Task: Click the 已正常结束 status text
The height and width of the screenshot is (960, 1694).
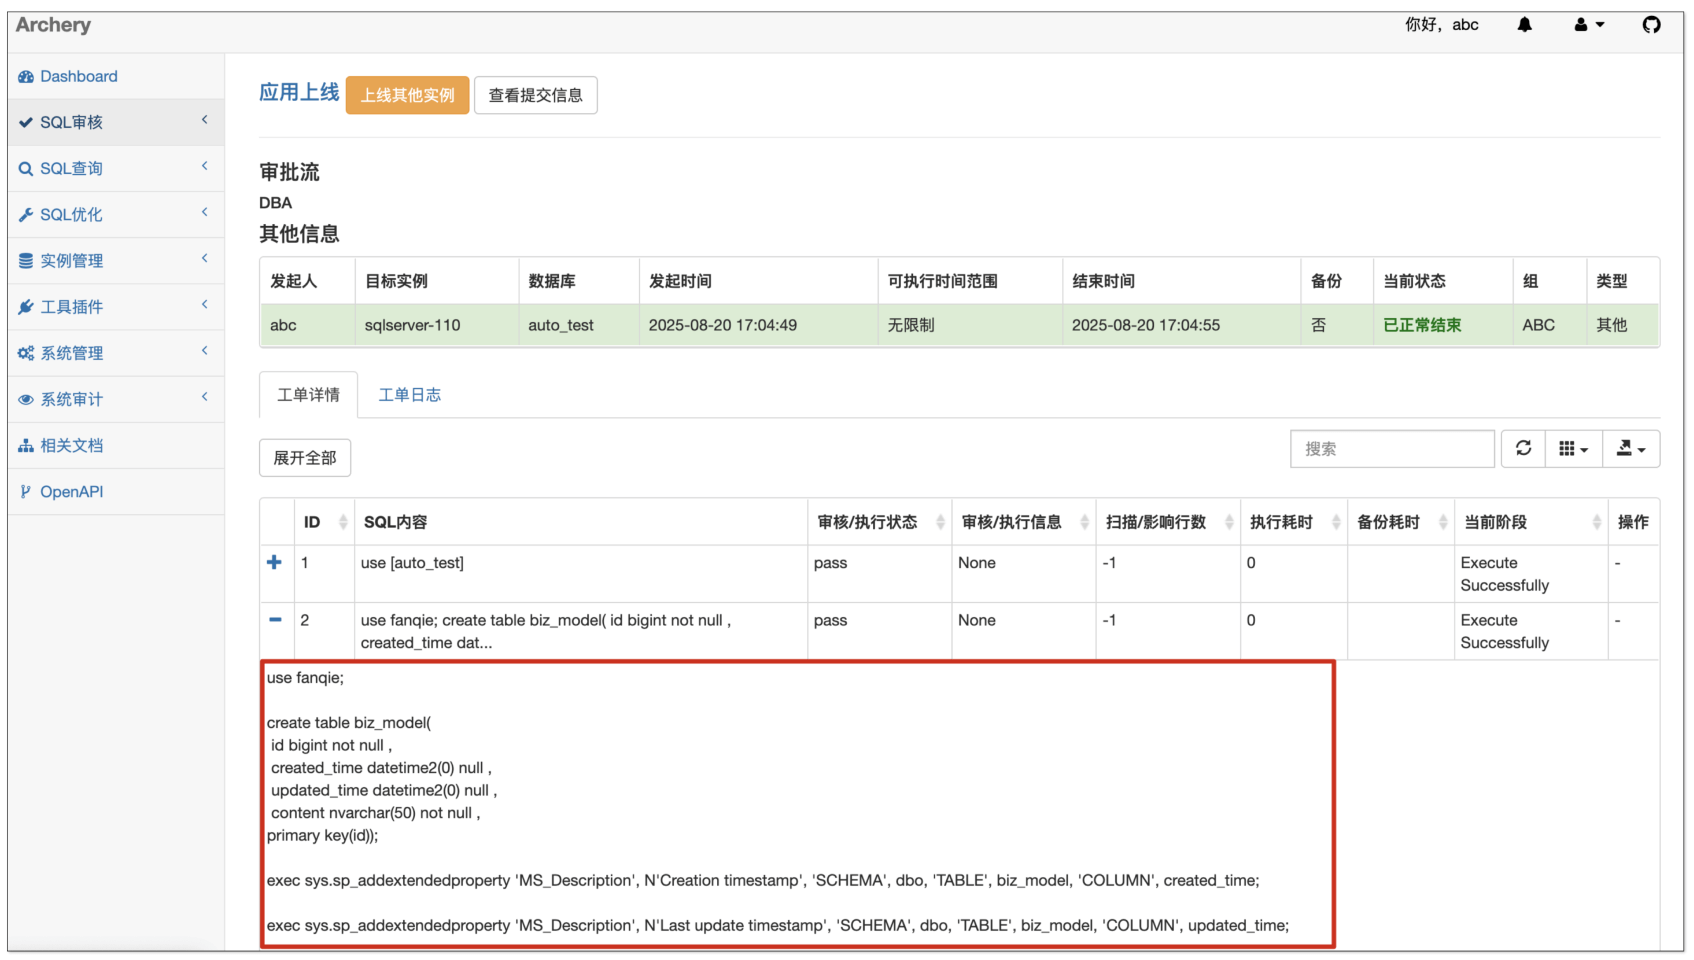Action: click(1422, 325)
